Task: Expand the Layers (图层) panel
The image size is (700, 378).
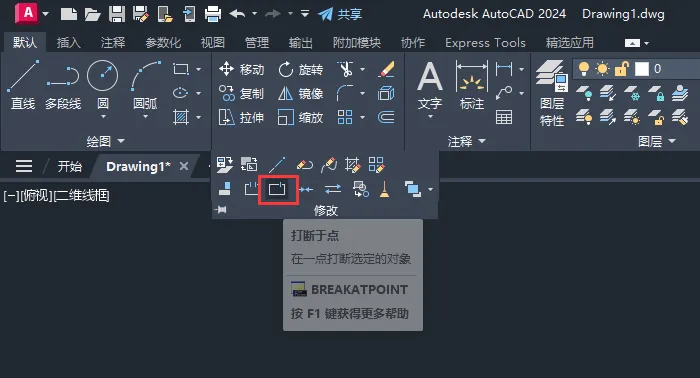Action: click(x=657, y=141)
